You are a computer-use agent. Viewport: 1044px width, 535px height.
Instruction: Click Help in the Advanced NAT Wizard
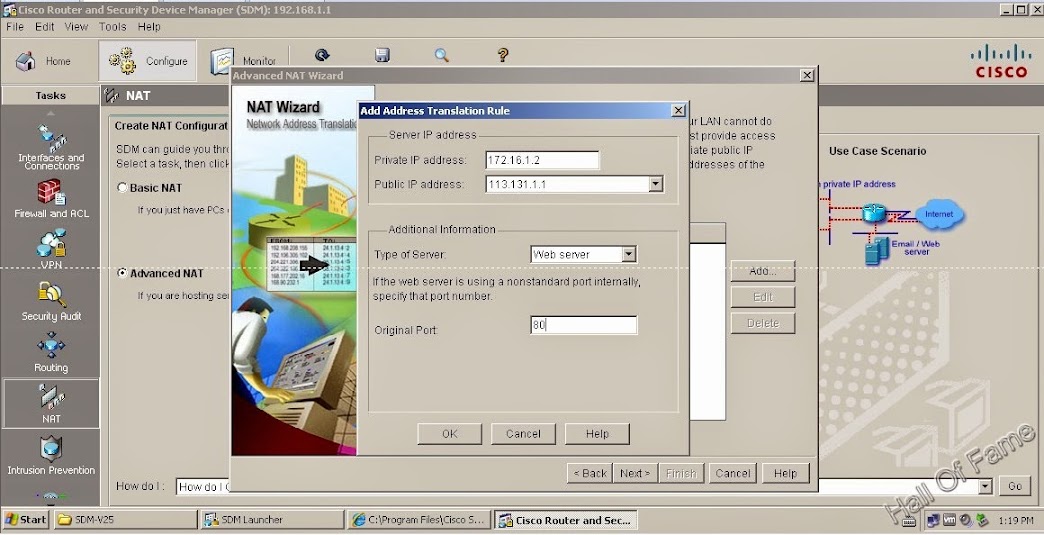785,473
